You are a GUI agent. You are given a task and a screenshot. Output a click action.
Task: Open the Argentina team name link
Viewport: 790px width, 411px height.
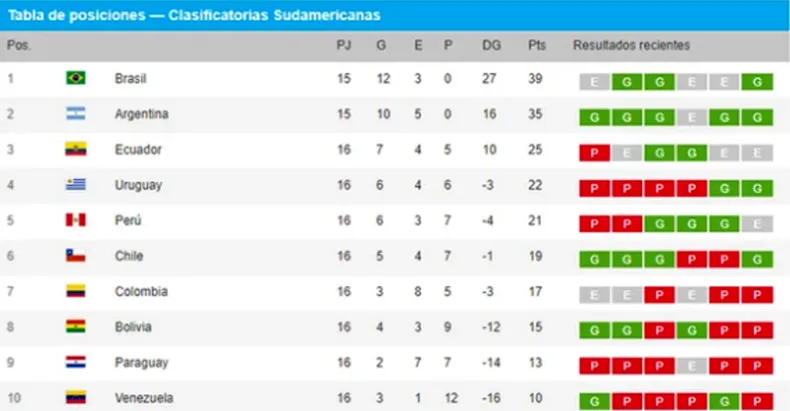(142, 114)
